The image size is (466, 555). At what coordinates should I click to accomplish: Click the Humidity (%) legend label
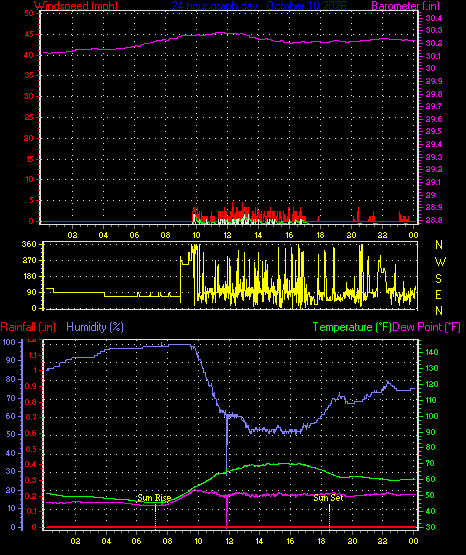click(x=95, y=327)
